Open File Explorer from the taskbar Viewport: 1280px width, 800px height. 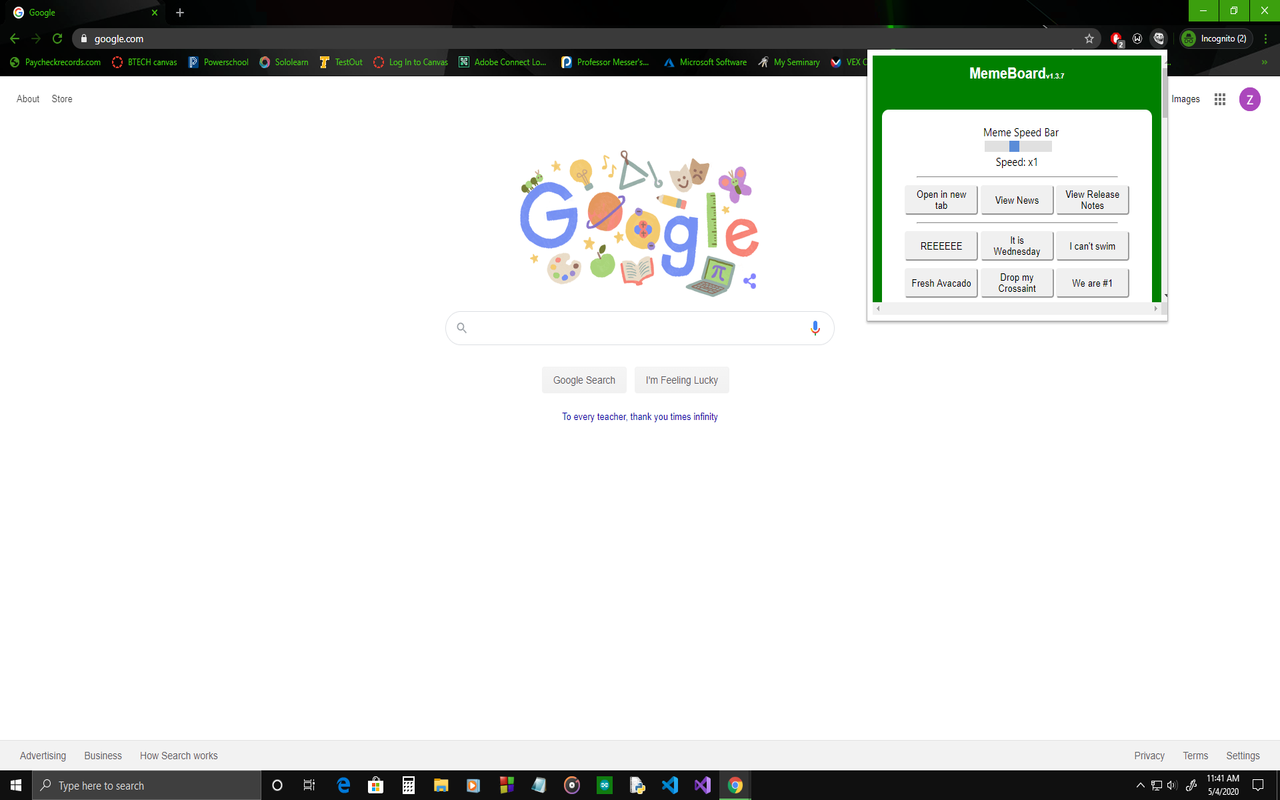point(441,785)
